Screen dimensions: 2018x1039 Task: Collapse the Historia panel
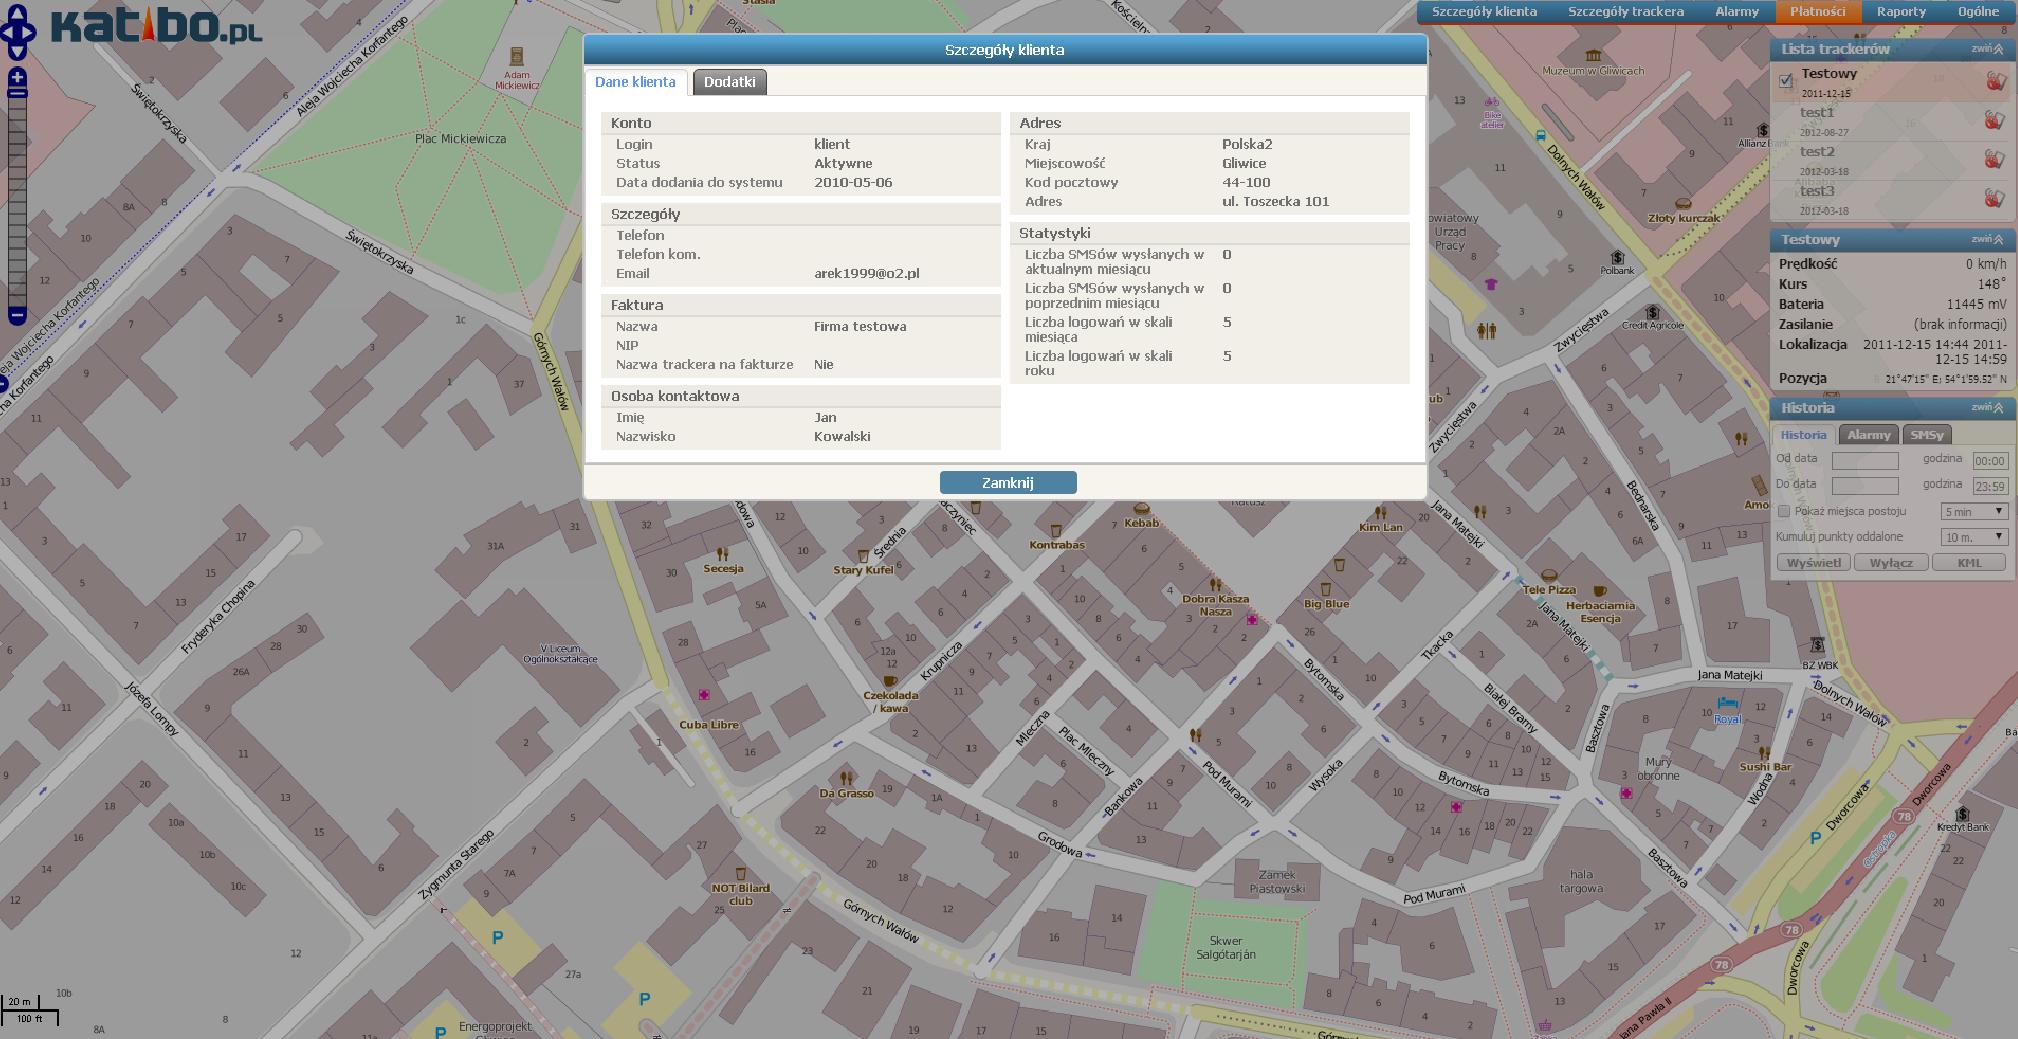point(1987,407)
